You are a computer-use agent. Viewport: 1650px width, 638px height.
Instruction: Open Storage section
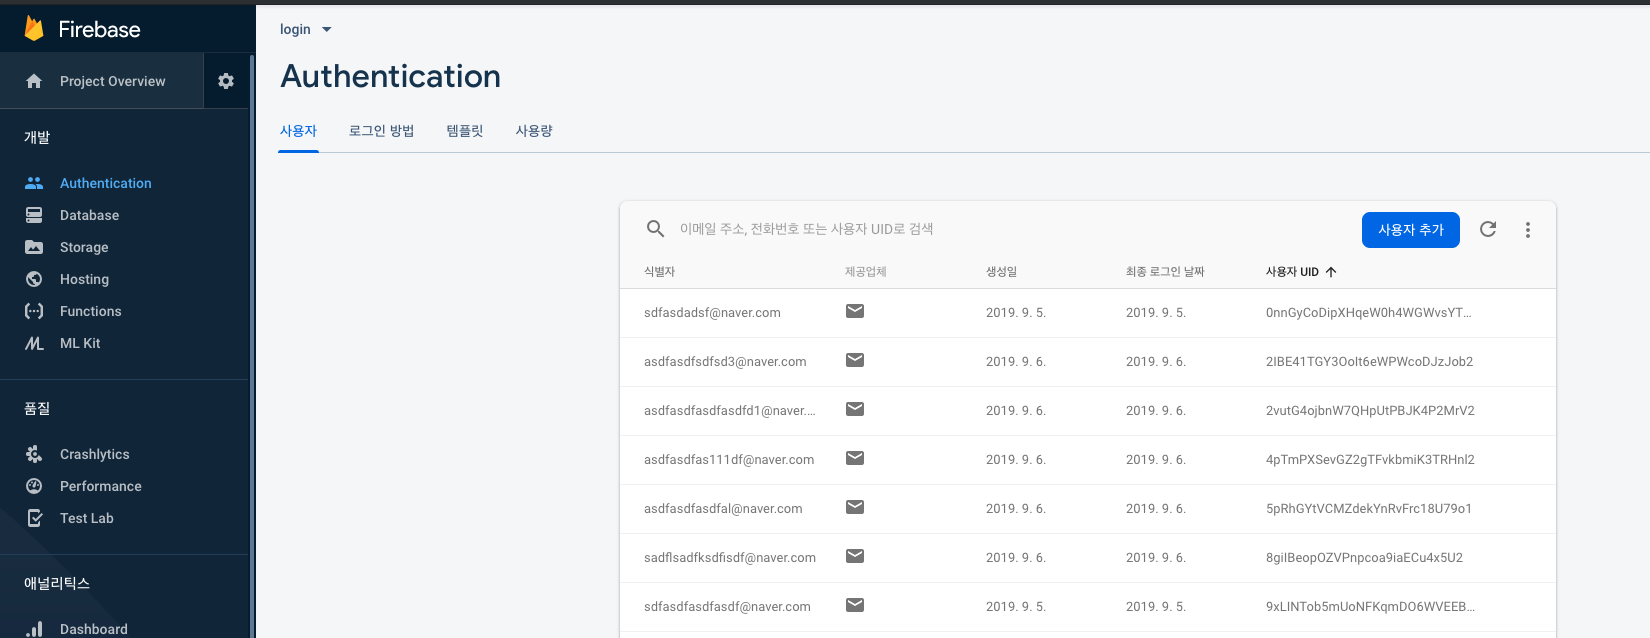point(84,247)
